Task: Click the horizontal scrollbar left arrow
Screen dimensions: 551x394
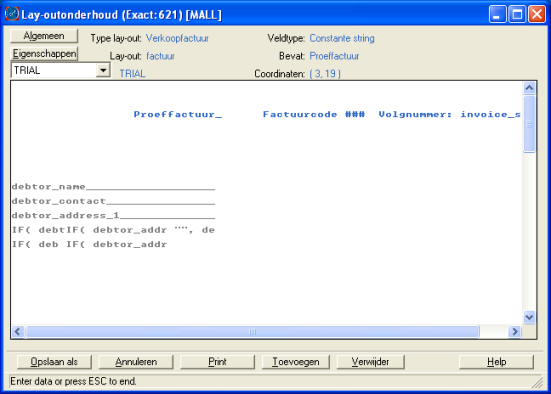Action: point(18,331)
